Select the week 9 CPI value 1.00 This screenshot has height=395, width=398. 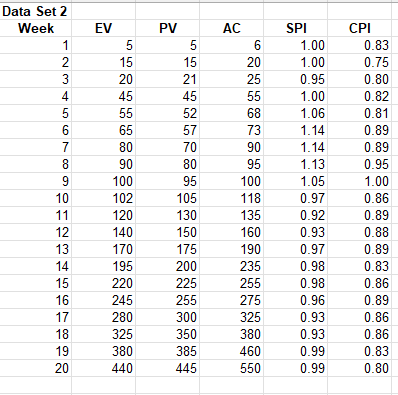359,181
